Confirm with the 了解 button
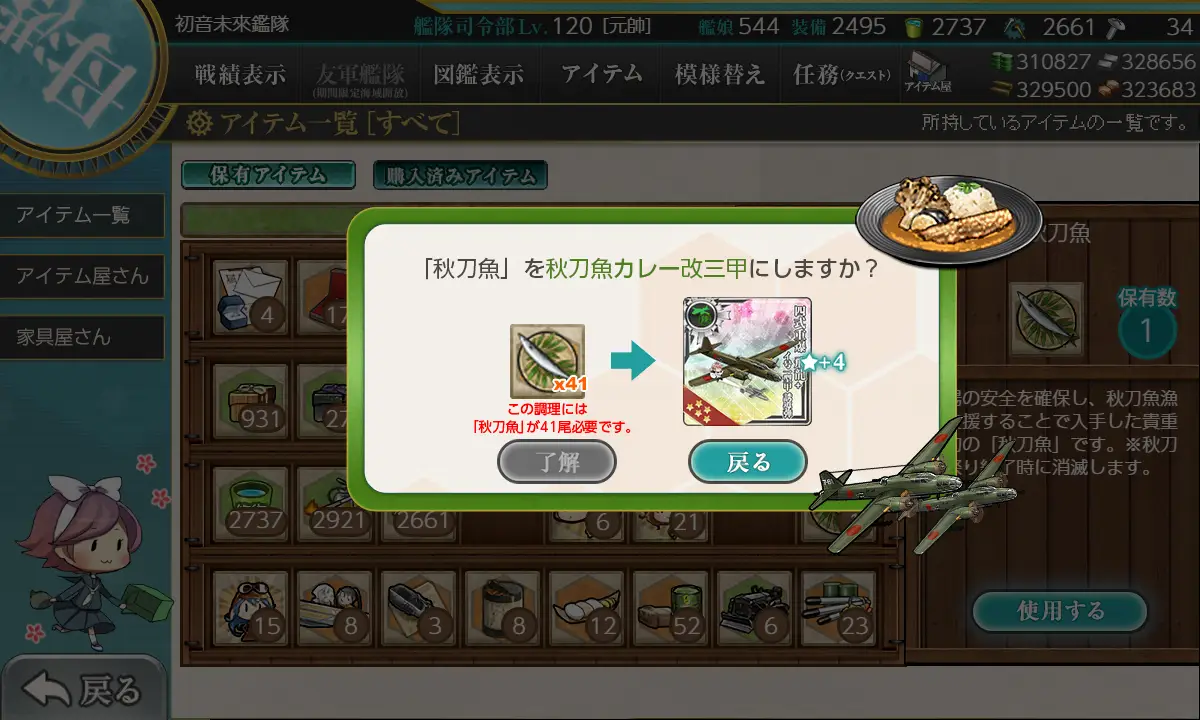 [x=557, y=461]
